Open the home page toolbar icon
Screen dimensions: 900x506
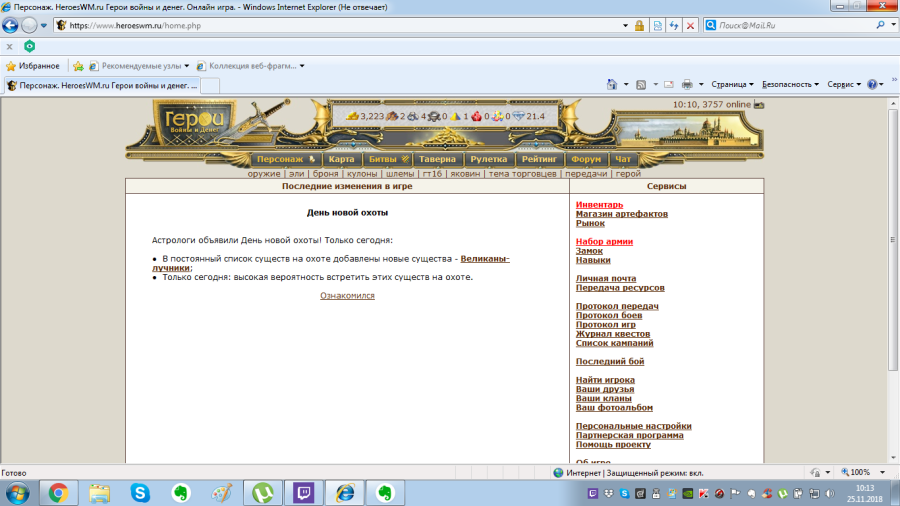(x=612, y=85)
